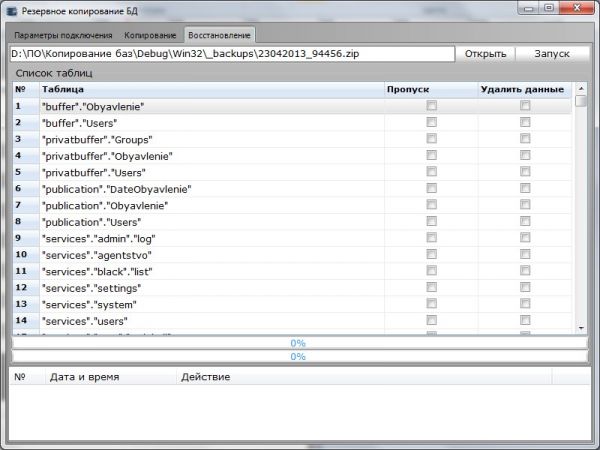This screenshot has height=450, width=600.
Task: Check Удалить данные for "privatbuffer"."Groups"
Action: point(525,139)
